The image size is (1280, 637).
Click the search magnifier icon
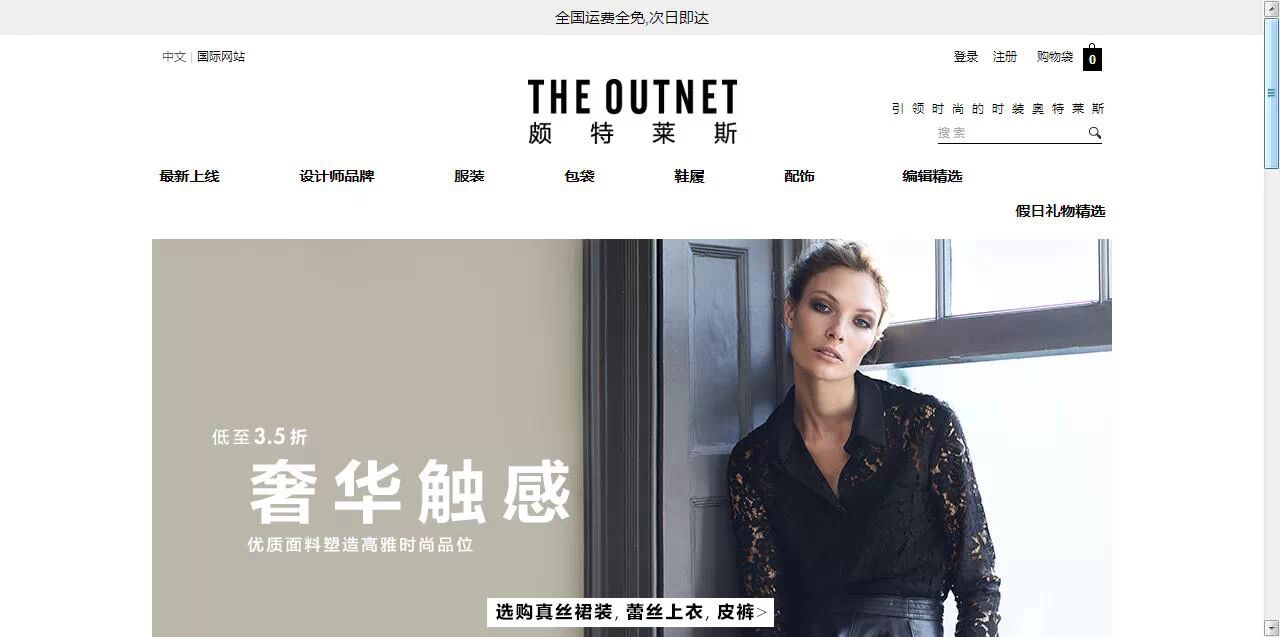[1095, 133]
